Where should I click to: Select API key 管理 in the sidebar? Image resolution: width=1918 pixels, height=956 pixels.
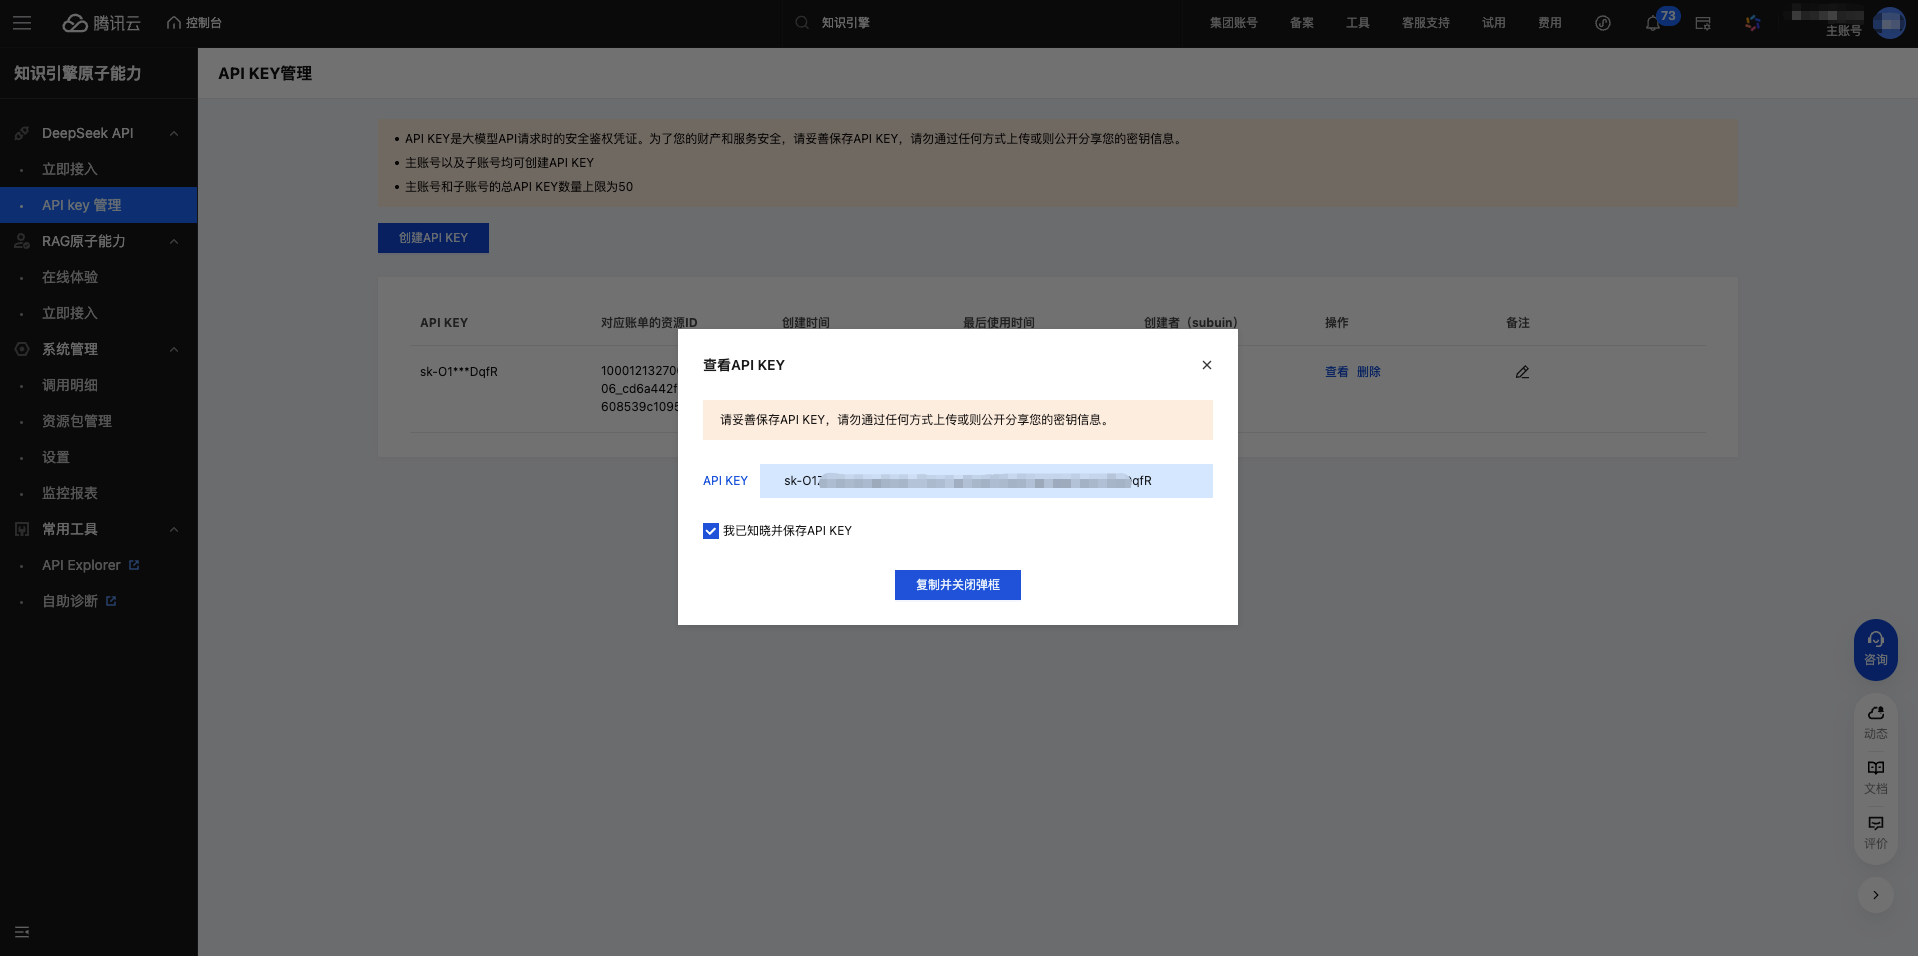pyautogui.click(x=81, y=205)
